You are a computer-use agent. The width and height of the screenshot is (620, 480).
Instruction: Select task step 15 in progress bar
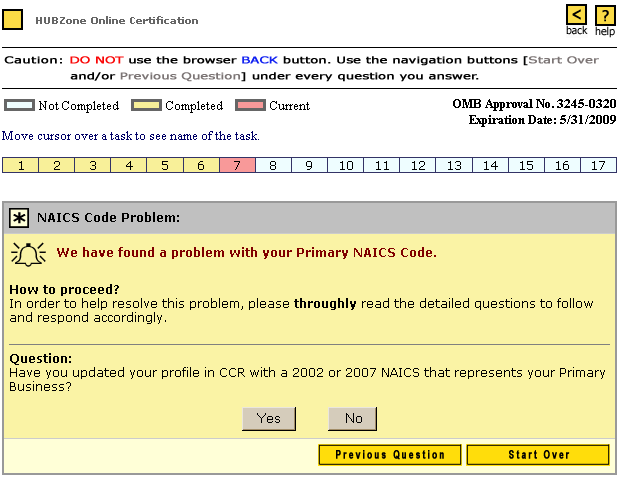click(526, 166)
